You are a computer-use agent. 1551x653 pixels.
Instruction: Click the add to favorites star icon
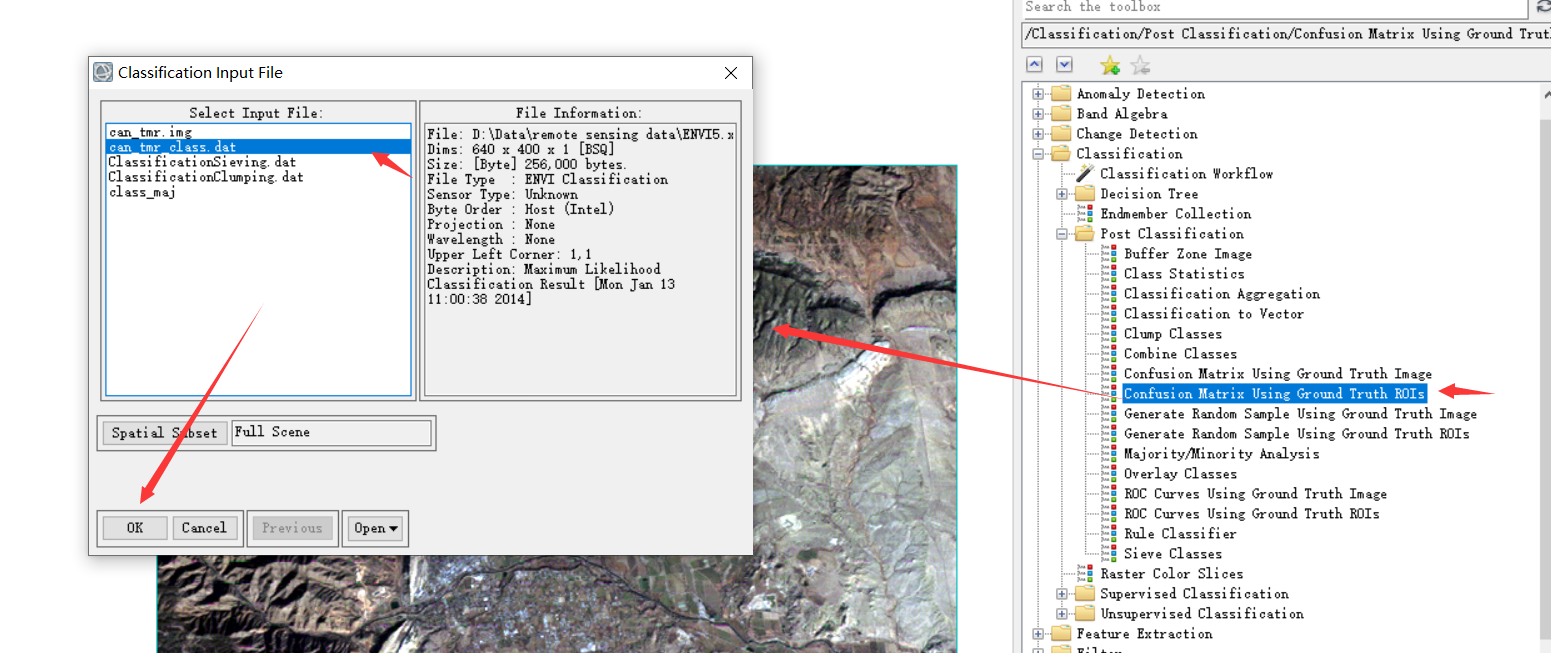[1110, 66]
